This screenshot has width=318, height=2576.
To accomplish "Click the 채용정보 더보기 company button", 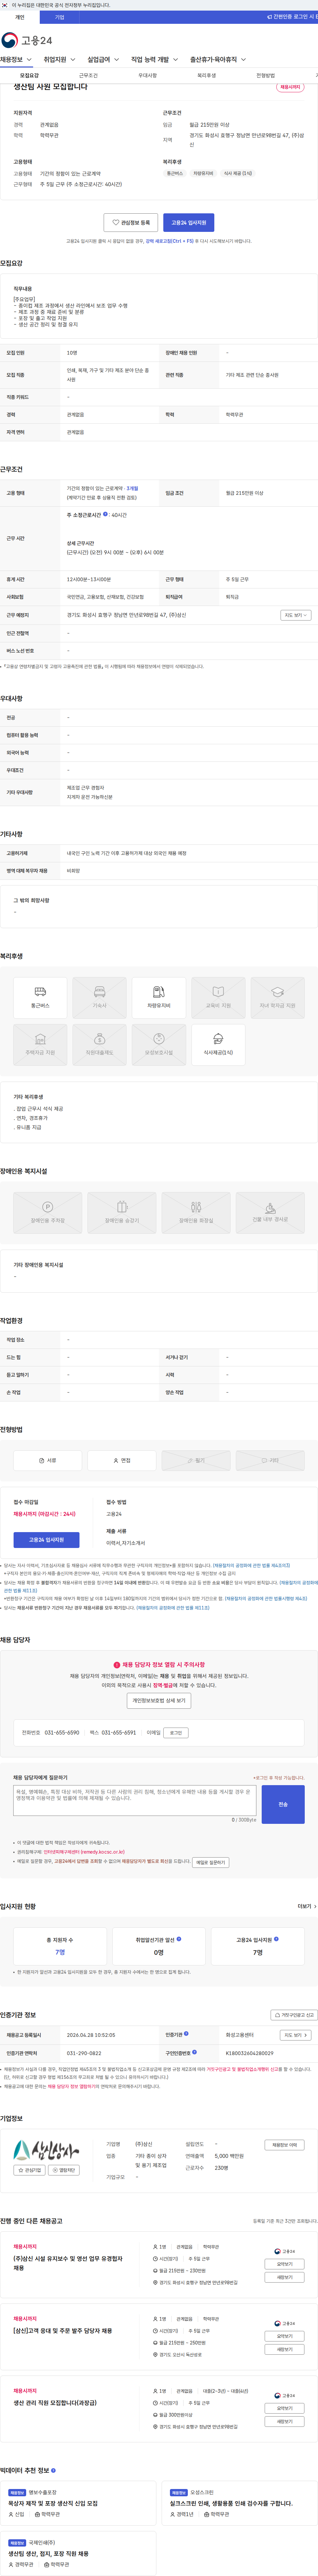I will click(x=284, y=2145).
